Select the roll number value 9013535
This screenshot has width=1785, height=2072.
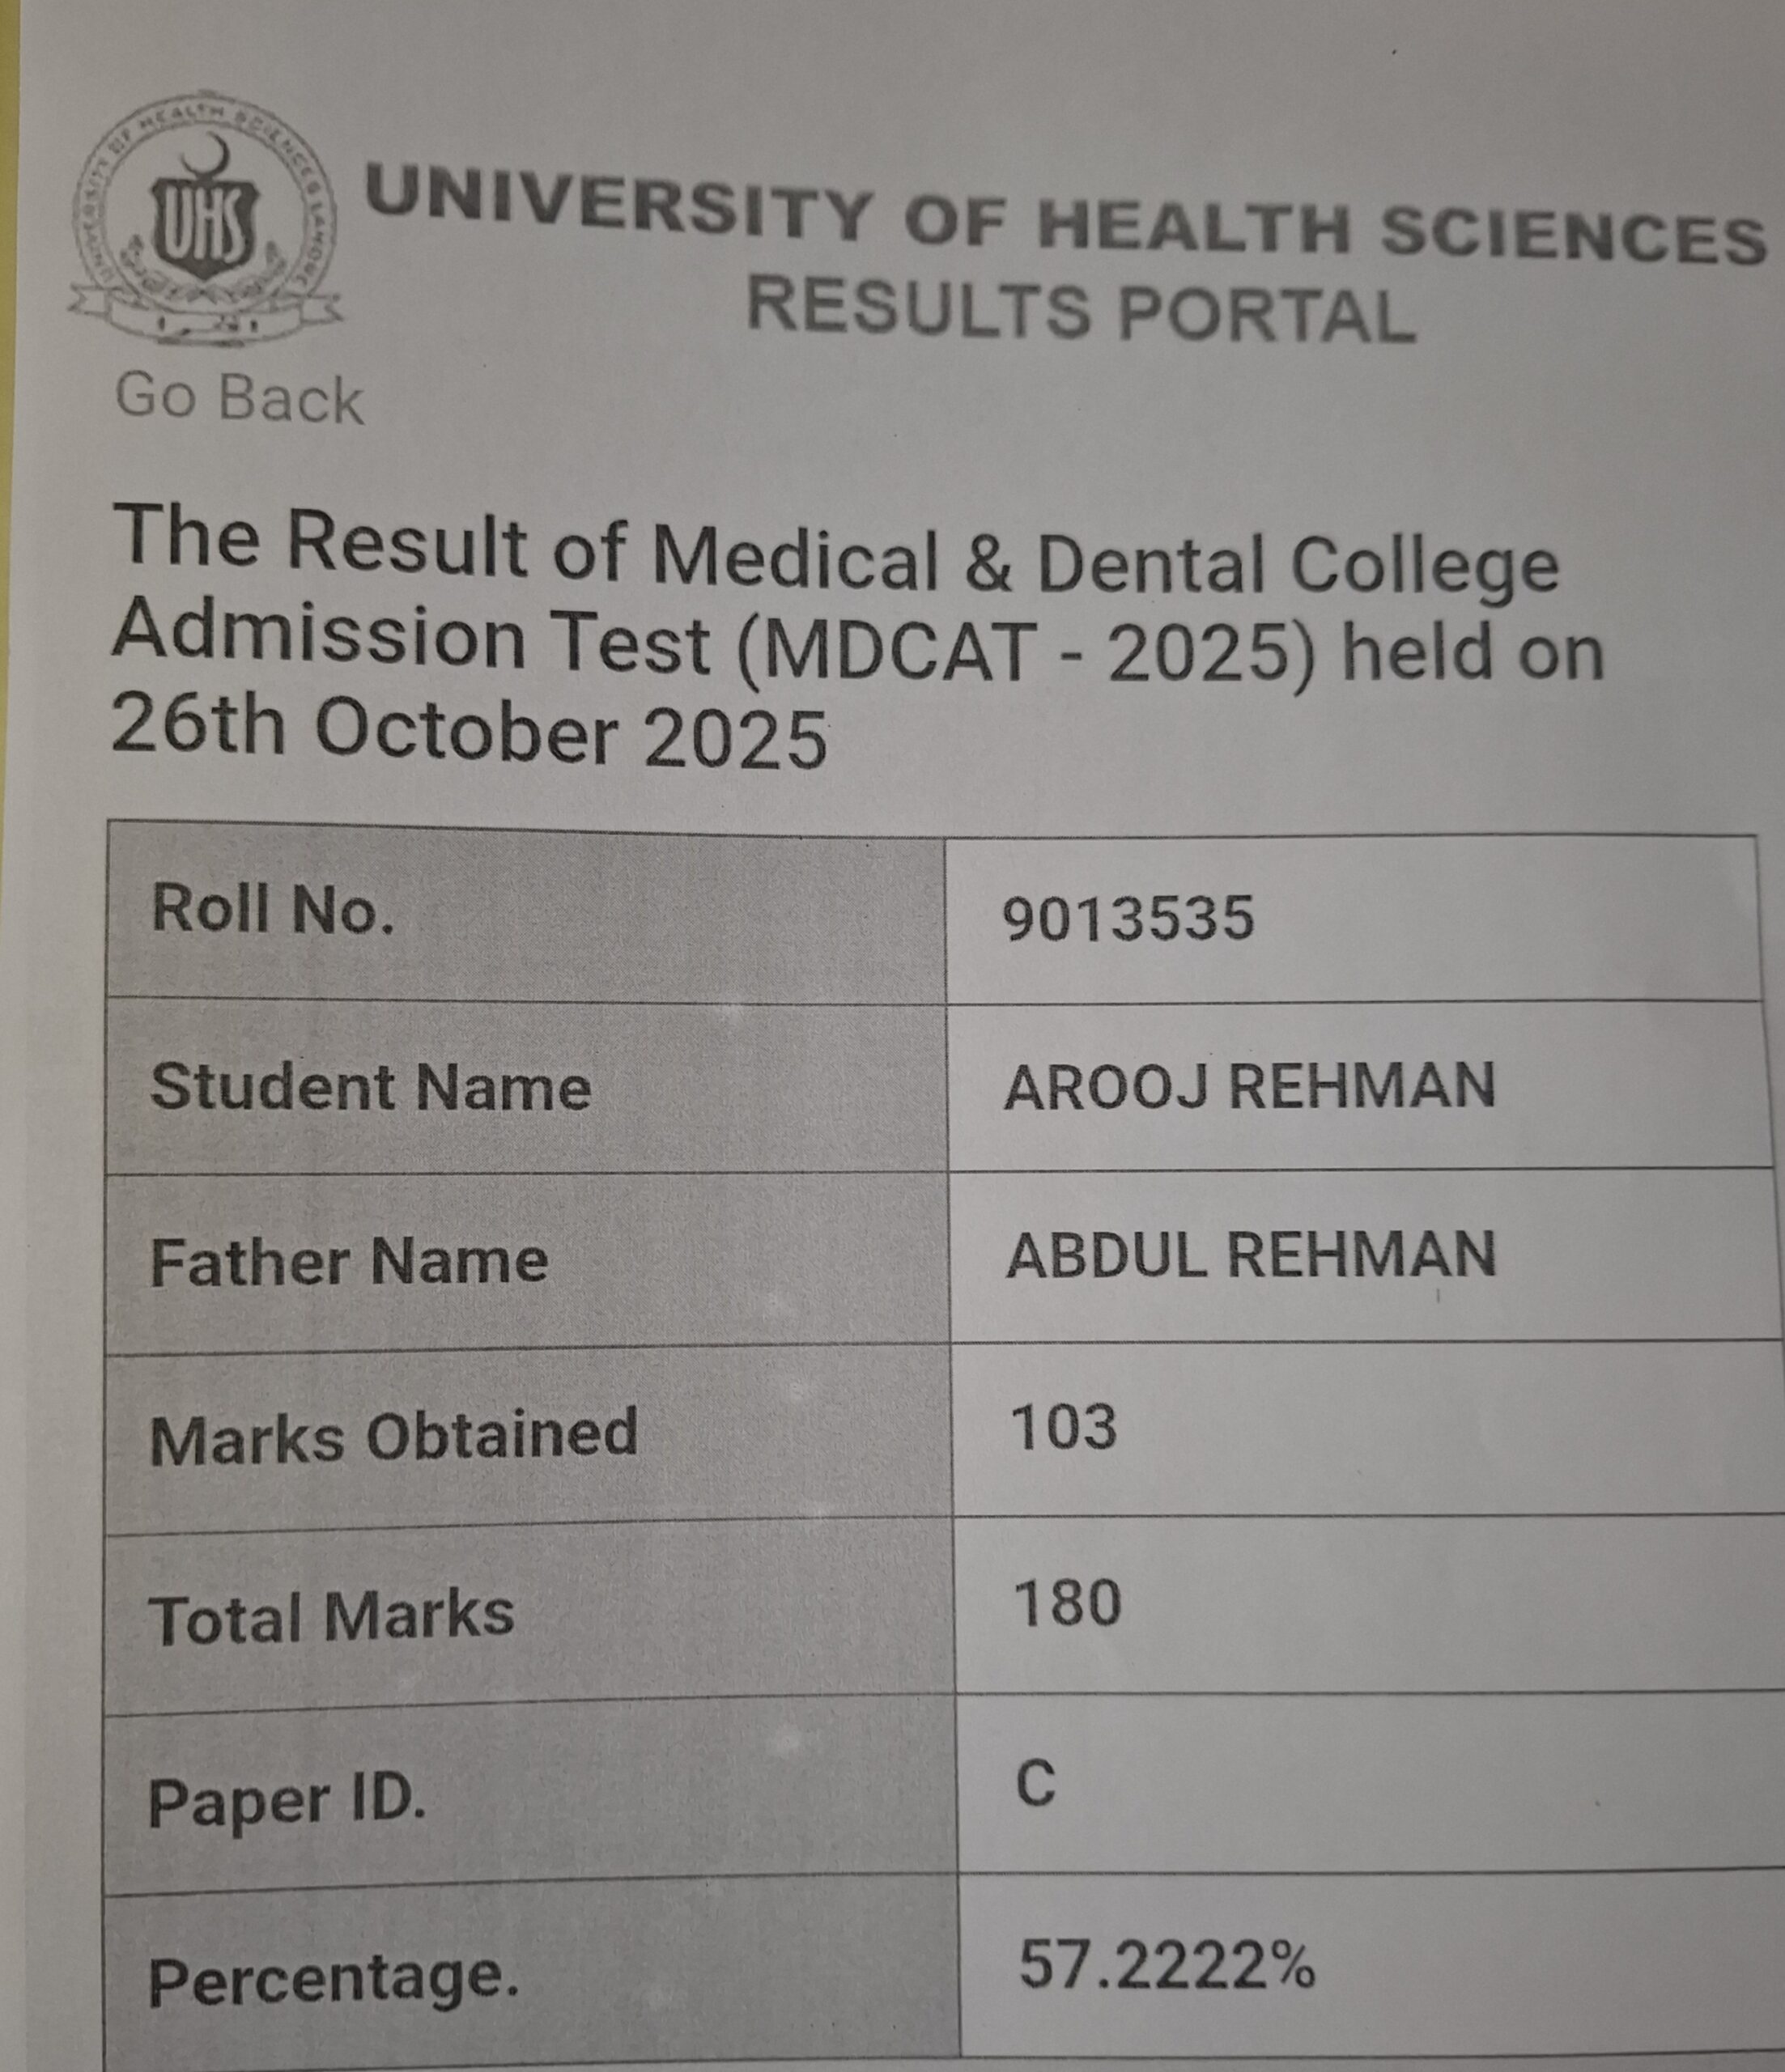pos(1127,917)
